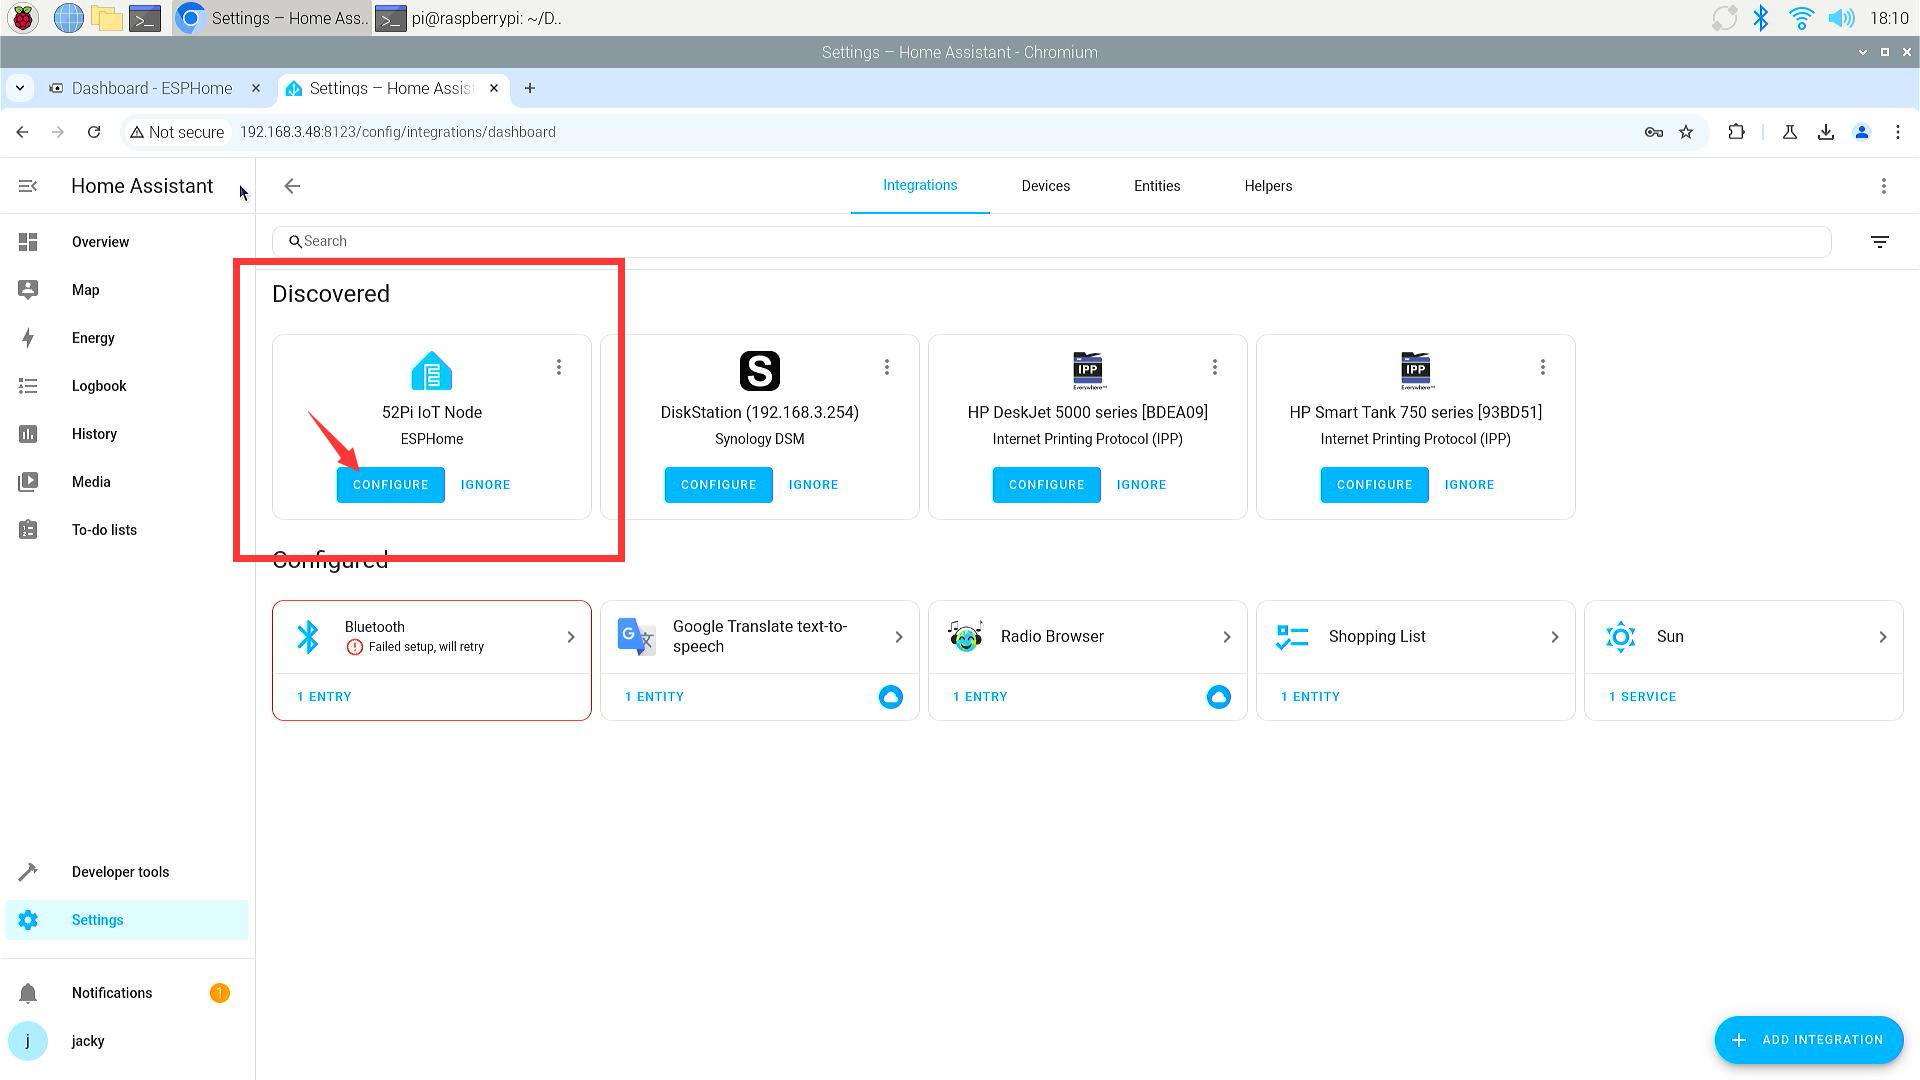The width and height of the screenshot is (1920, 1080).
Task: Configure HP Smart Tank 750 series
Action: [1375, 485]
